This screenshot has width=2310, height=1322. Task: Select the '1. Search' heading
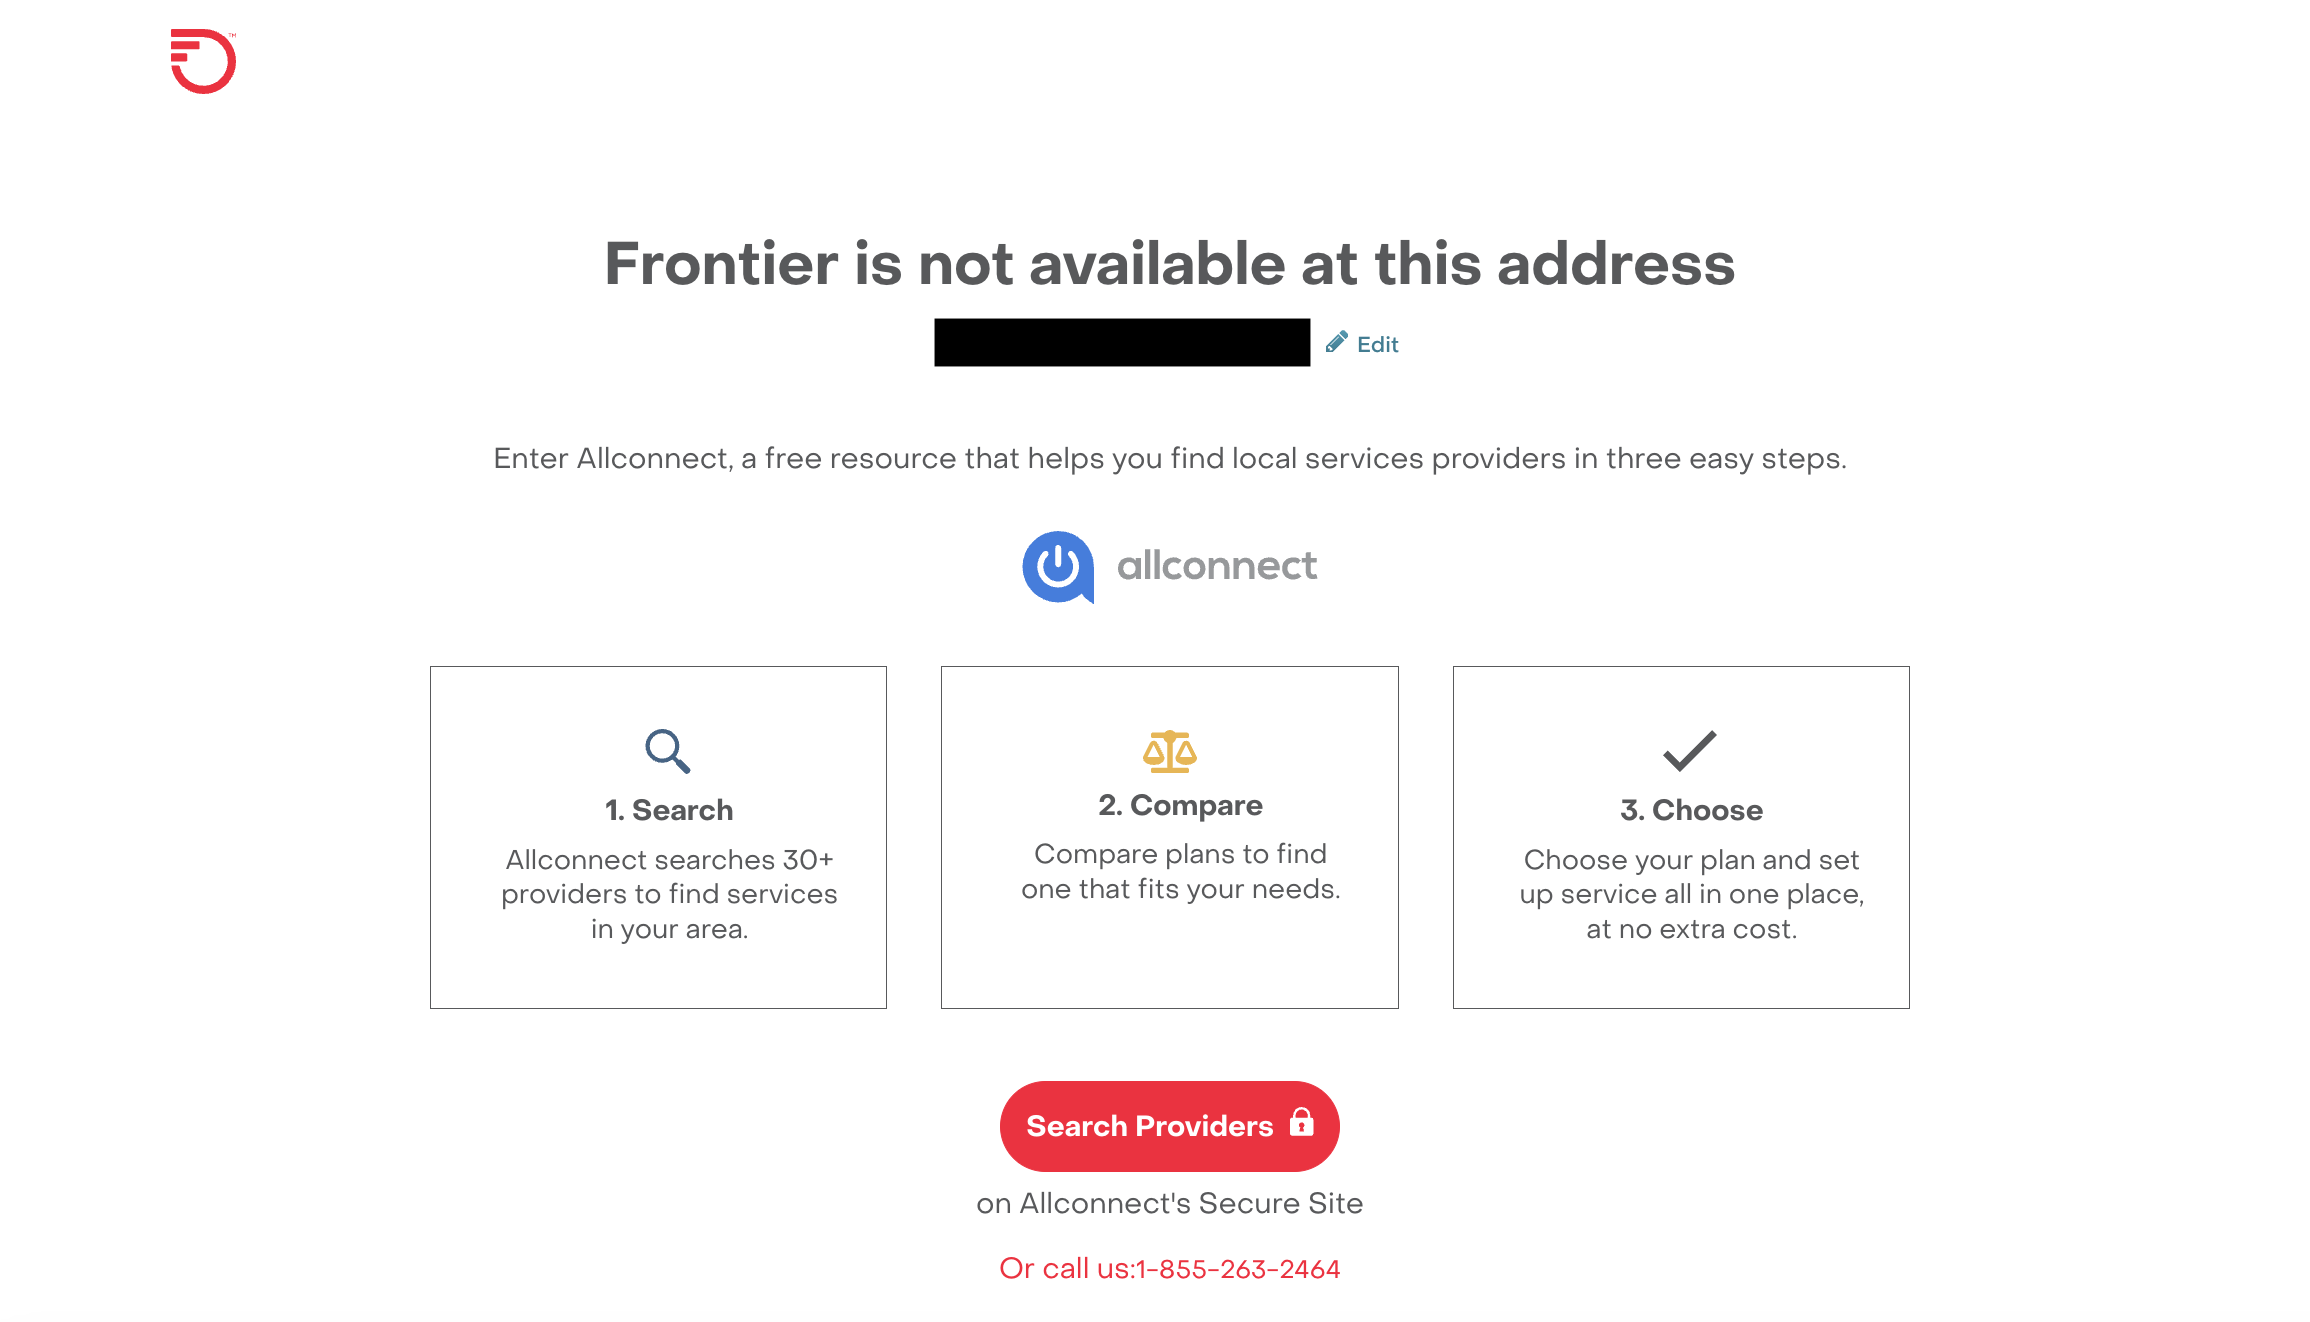pos(669,810)
